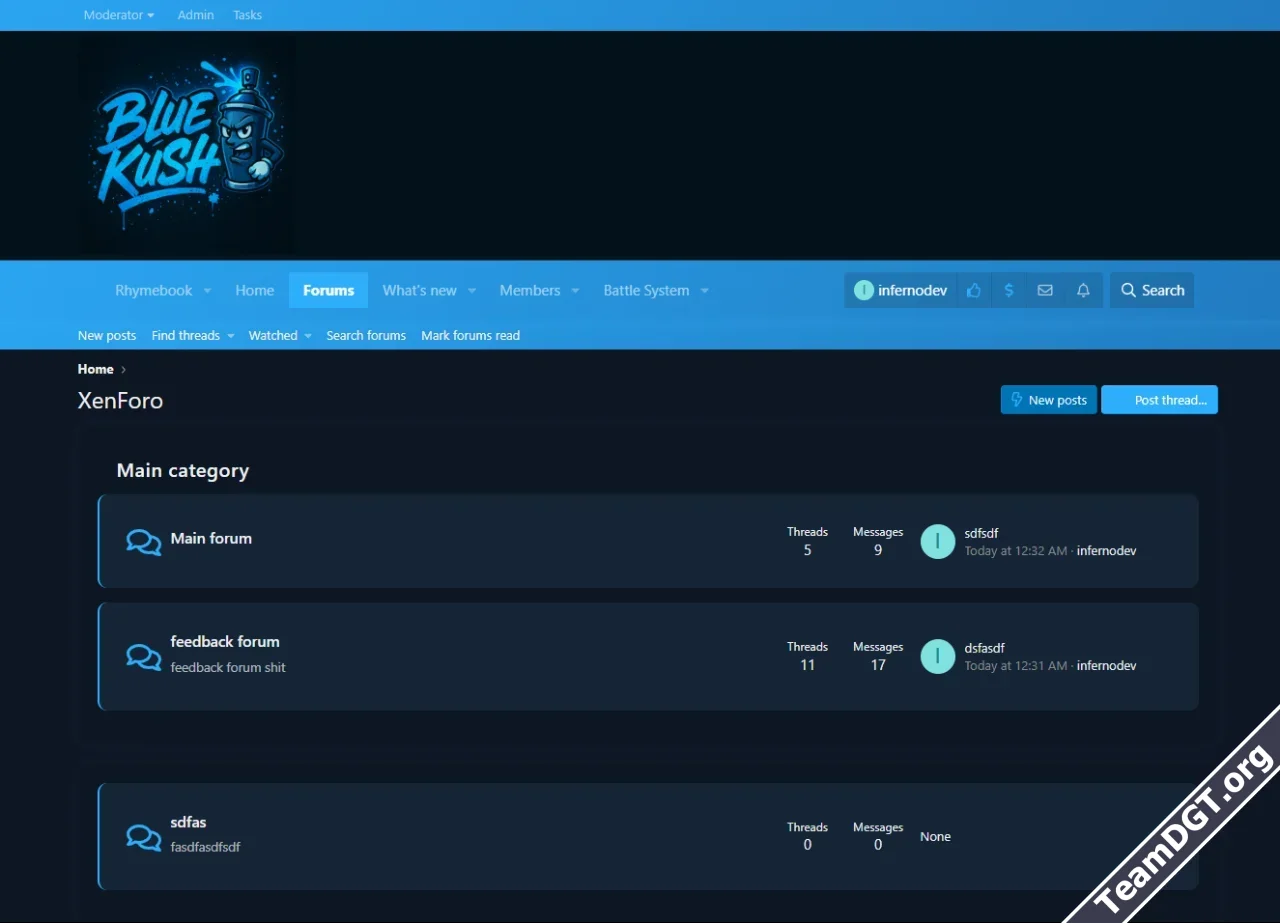1280x923 pixels.
Task: Expand the Moderator dropdown menu
Action: coord(119,15)
